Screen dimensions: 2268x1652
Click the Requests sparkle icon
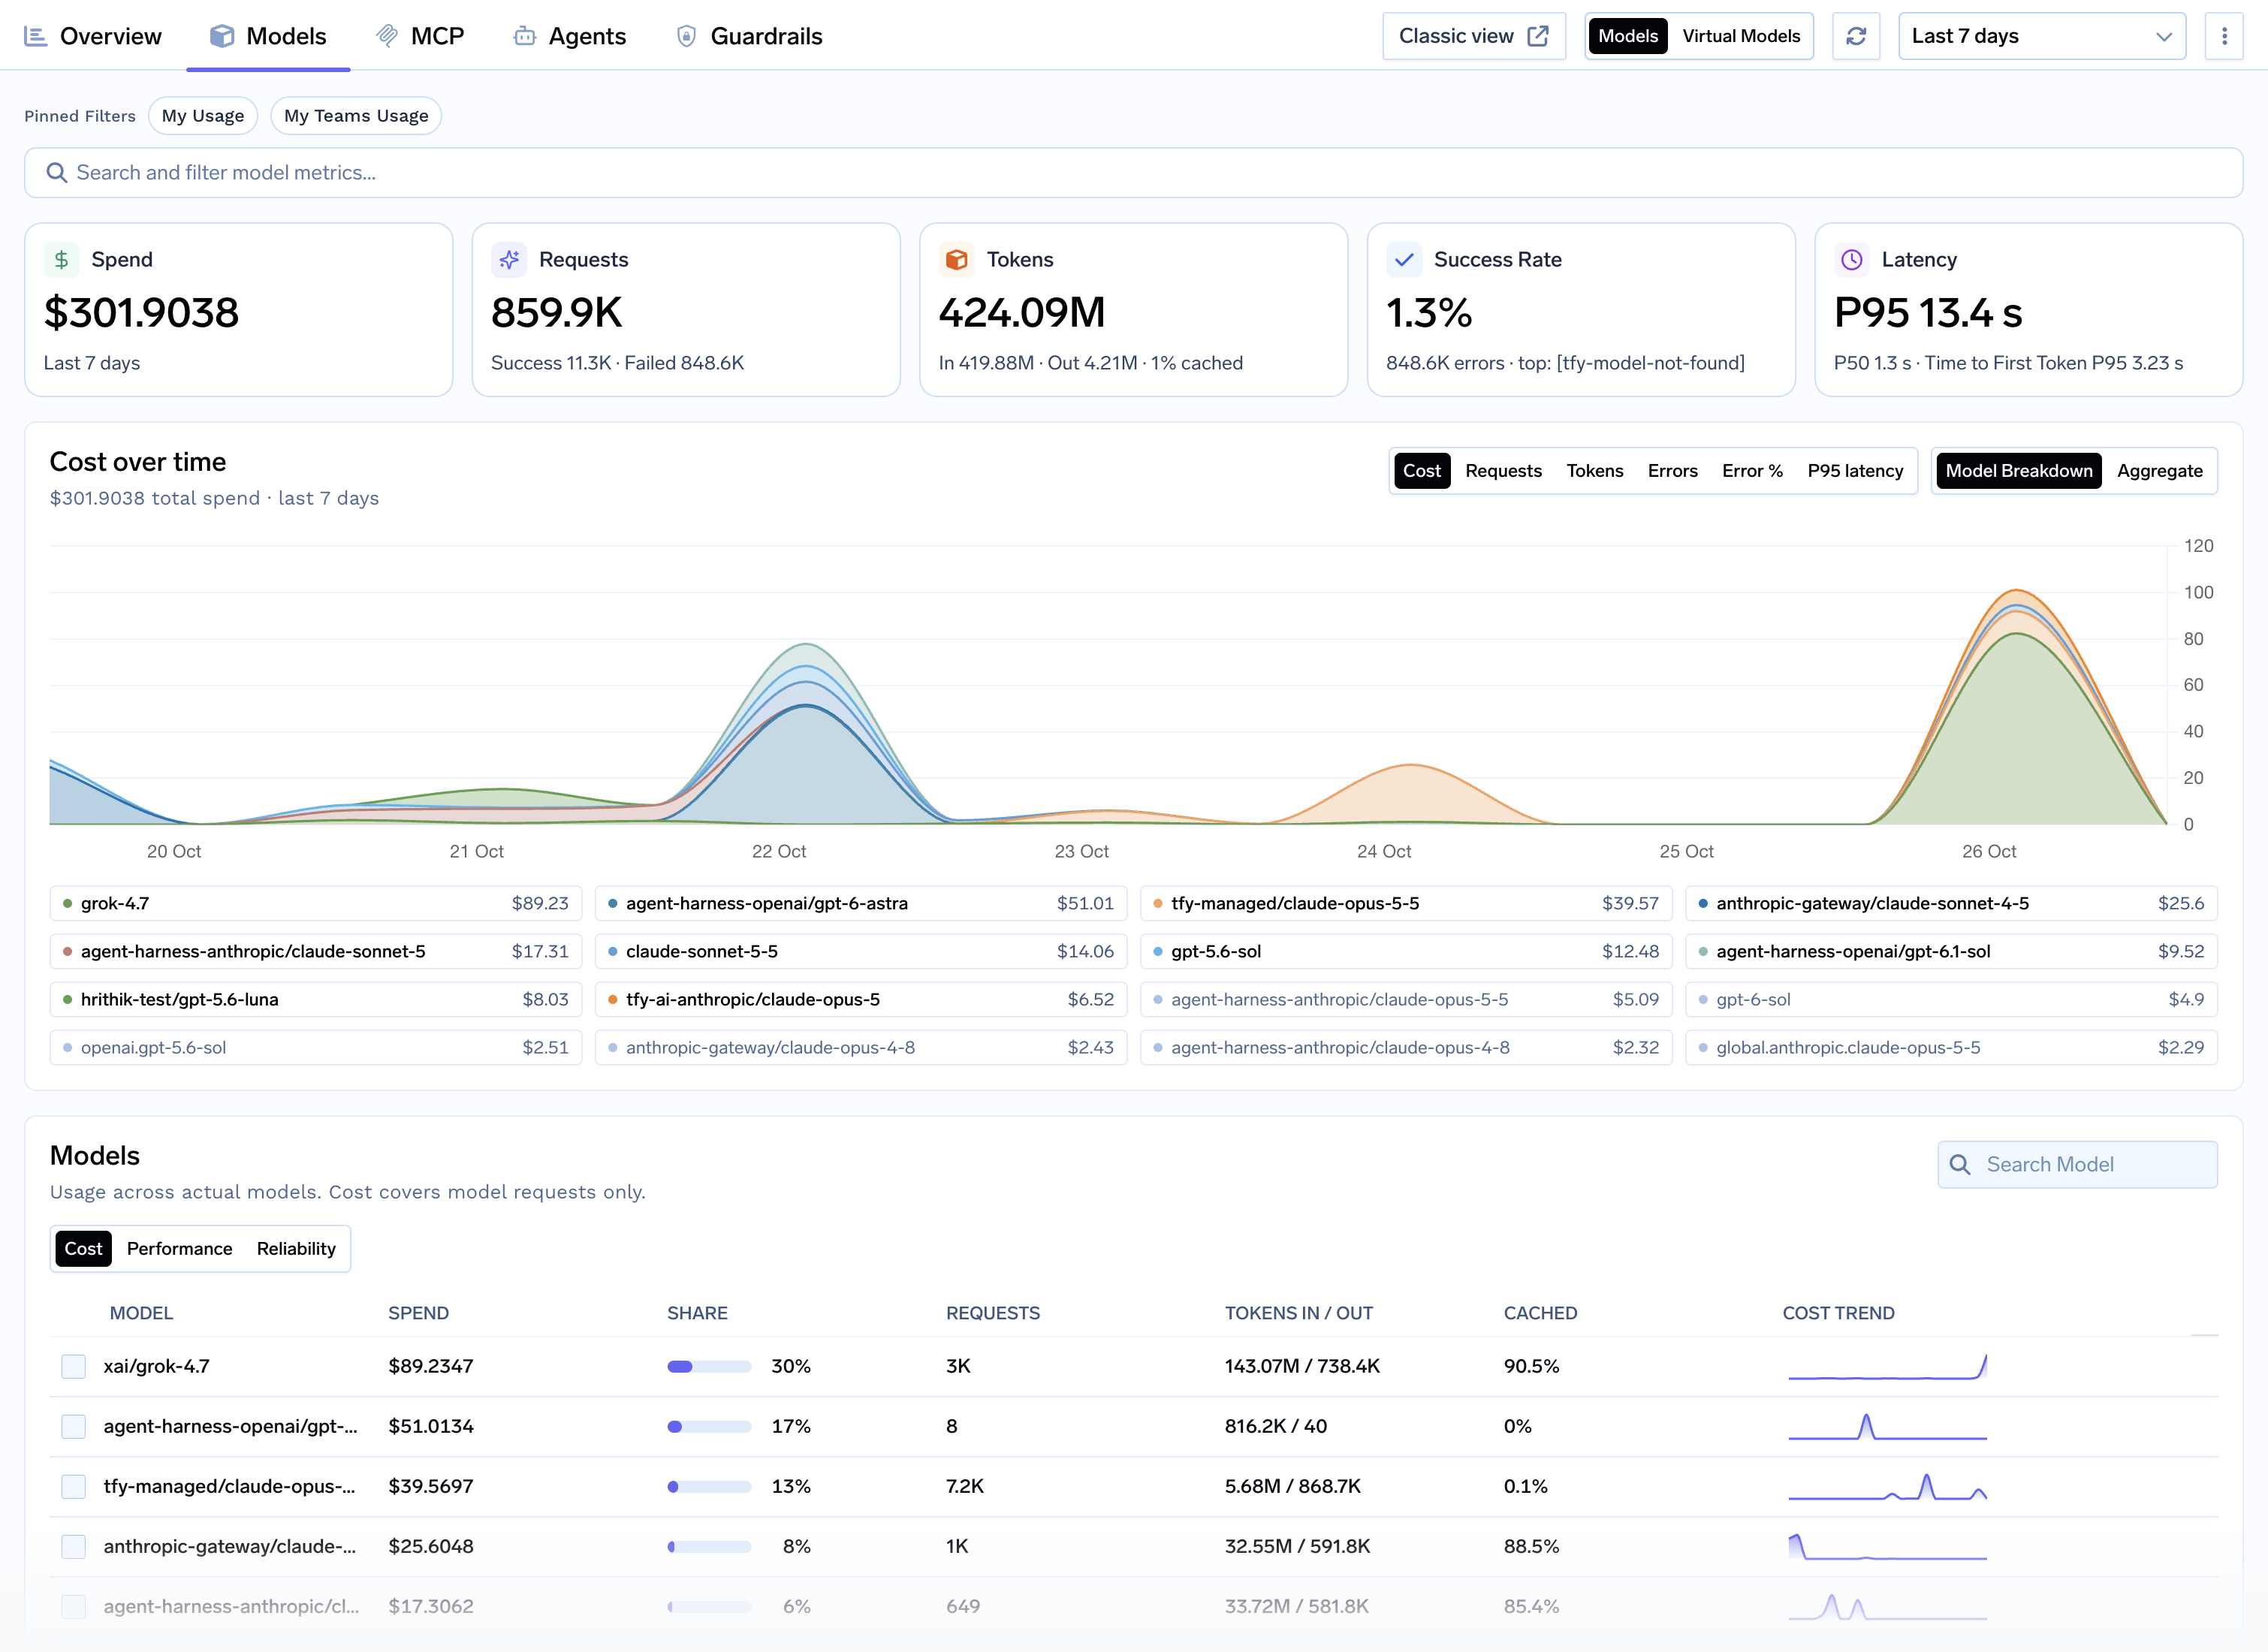509,260
